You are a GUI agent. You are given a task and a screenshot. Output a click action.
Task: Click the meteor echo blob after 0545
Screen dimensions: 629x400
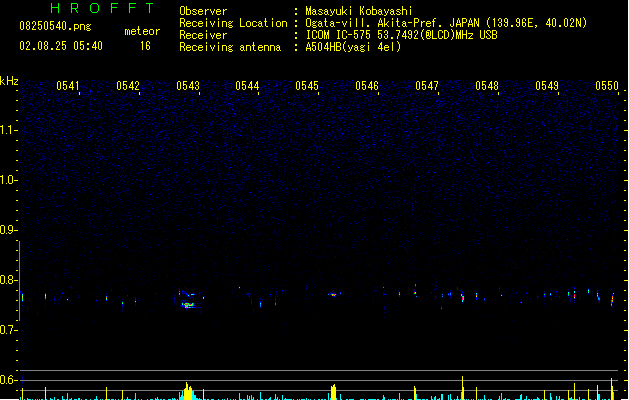[333, 295]
